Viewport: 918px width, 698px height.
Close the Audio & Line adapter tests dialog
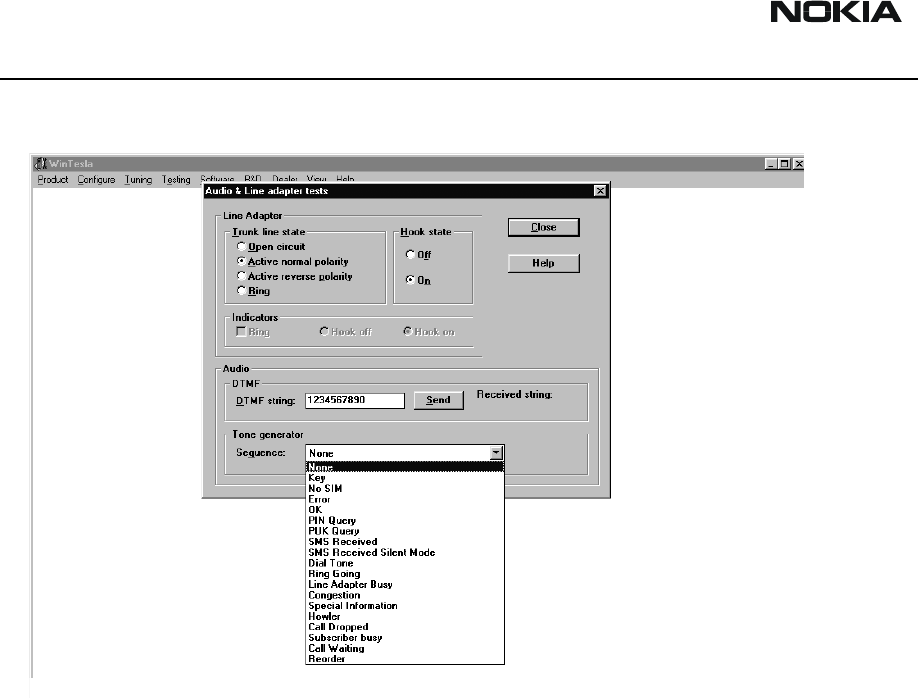tap(600, 191)
